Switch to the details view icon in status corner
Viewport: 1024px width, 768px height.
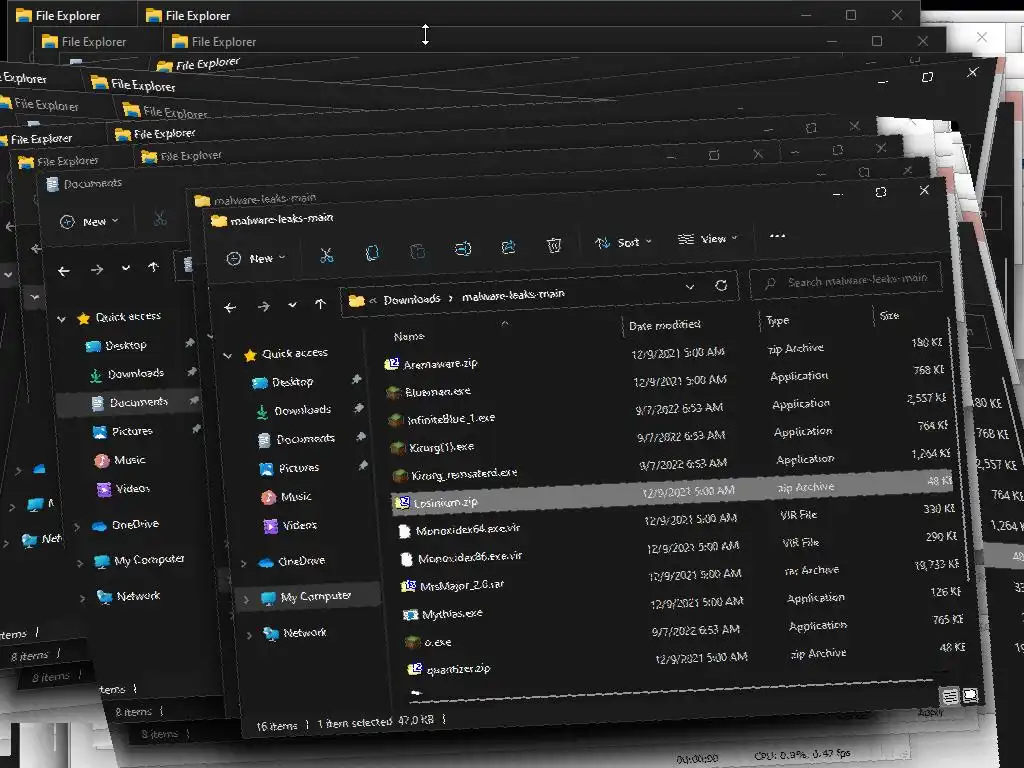950,696
